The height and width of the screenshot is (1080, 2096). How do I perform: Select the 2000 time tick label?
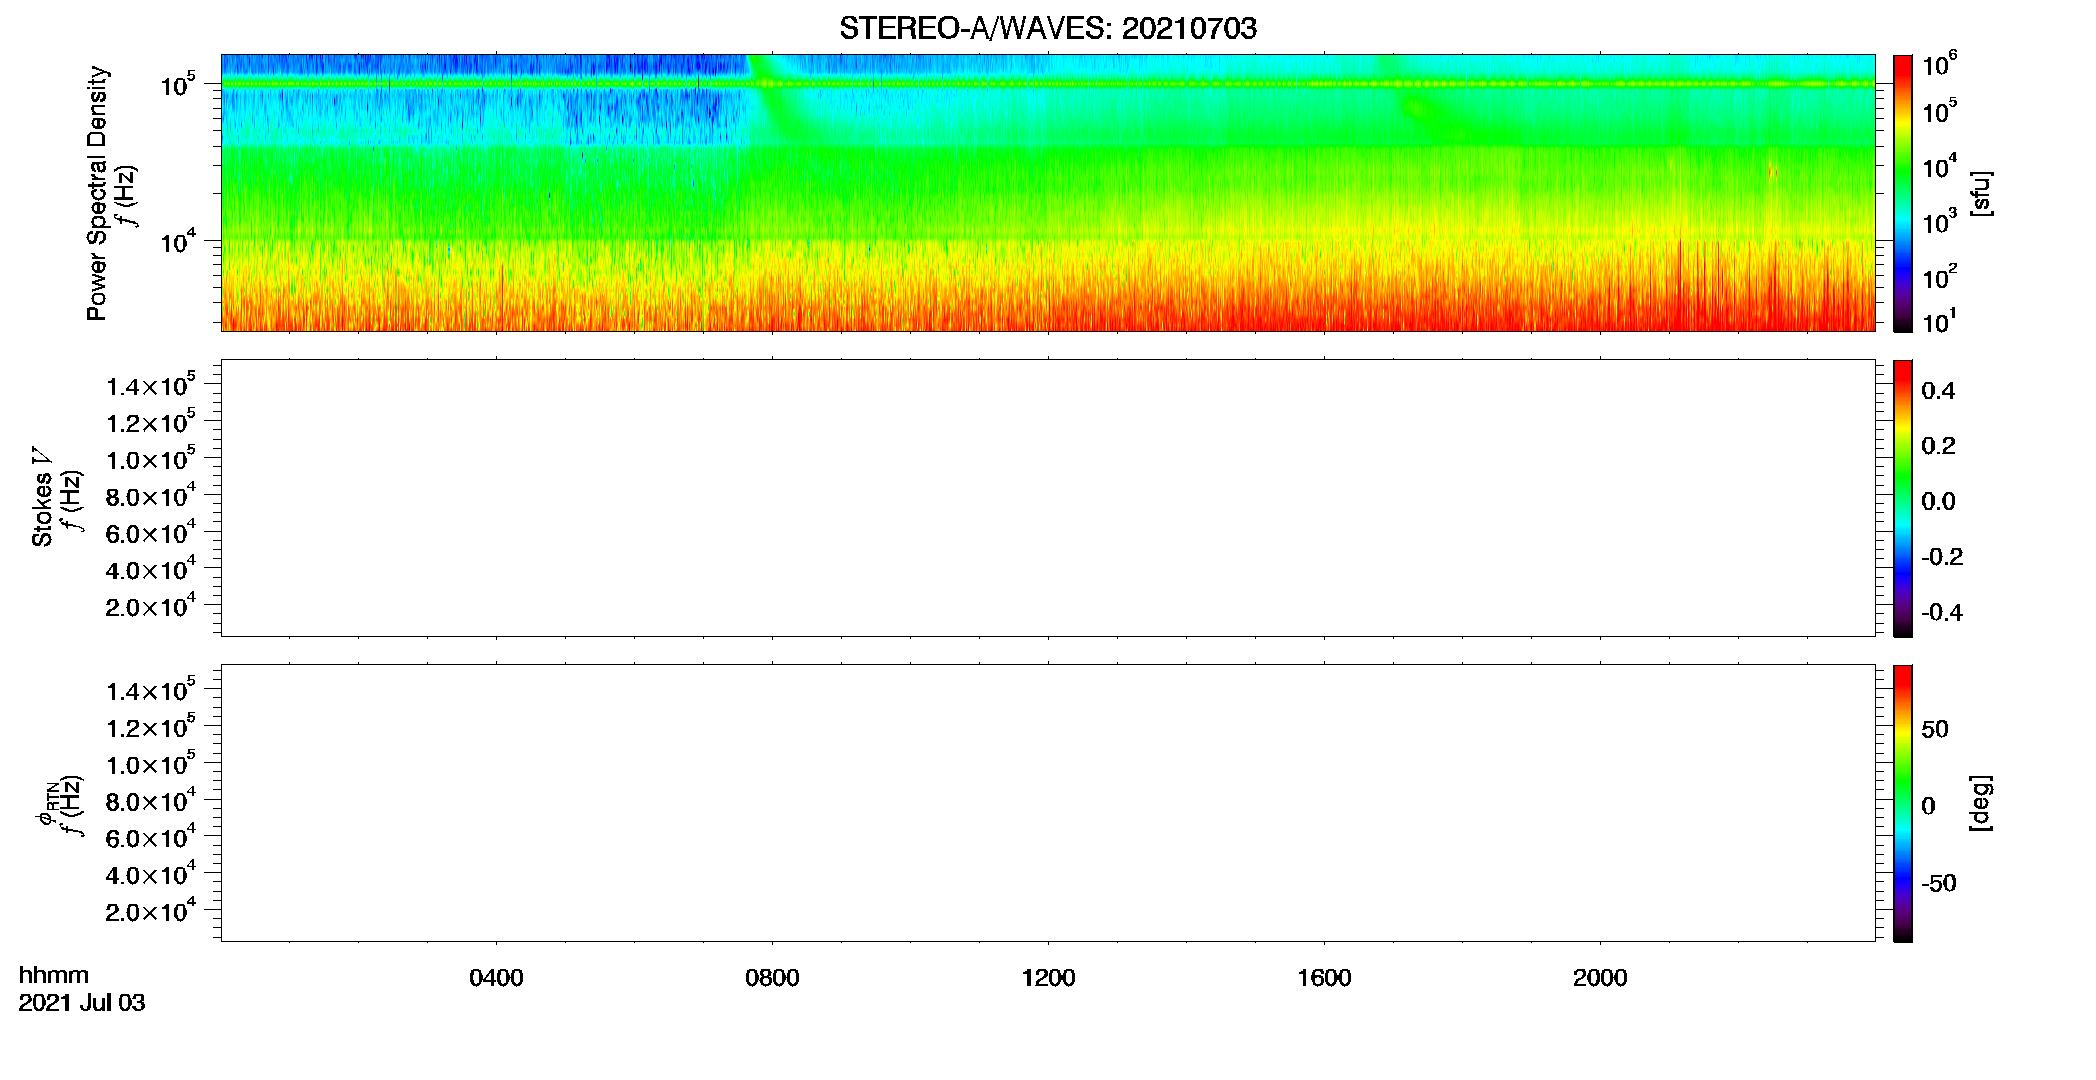[1600, 978]
